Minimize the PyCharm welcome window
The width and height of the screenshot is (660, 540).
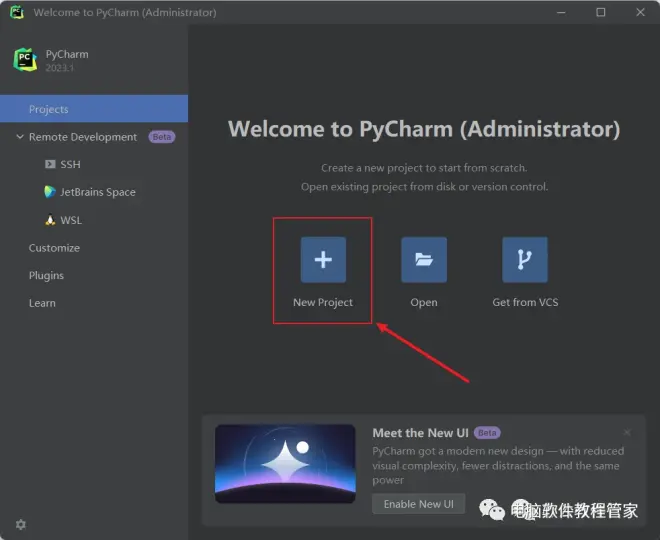pos(561,12)
